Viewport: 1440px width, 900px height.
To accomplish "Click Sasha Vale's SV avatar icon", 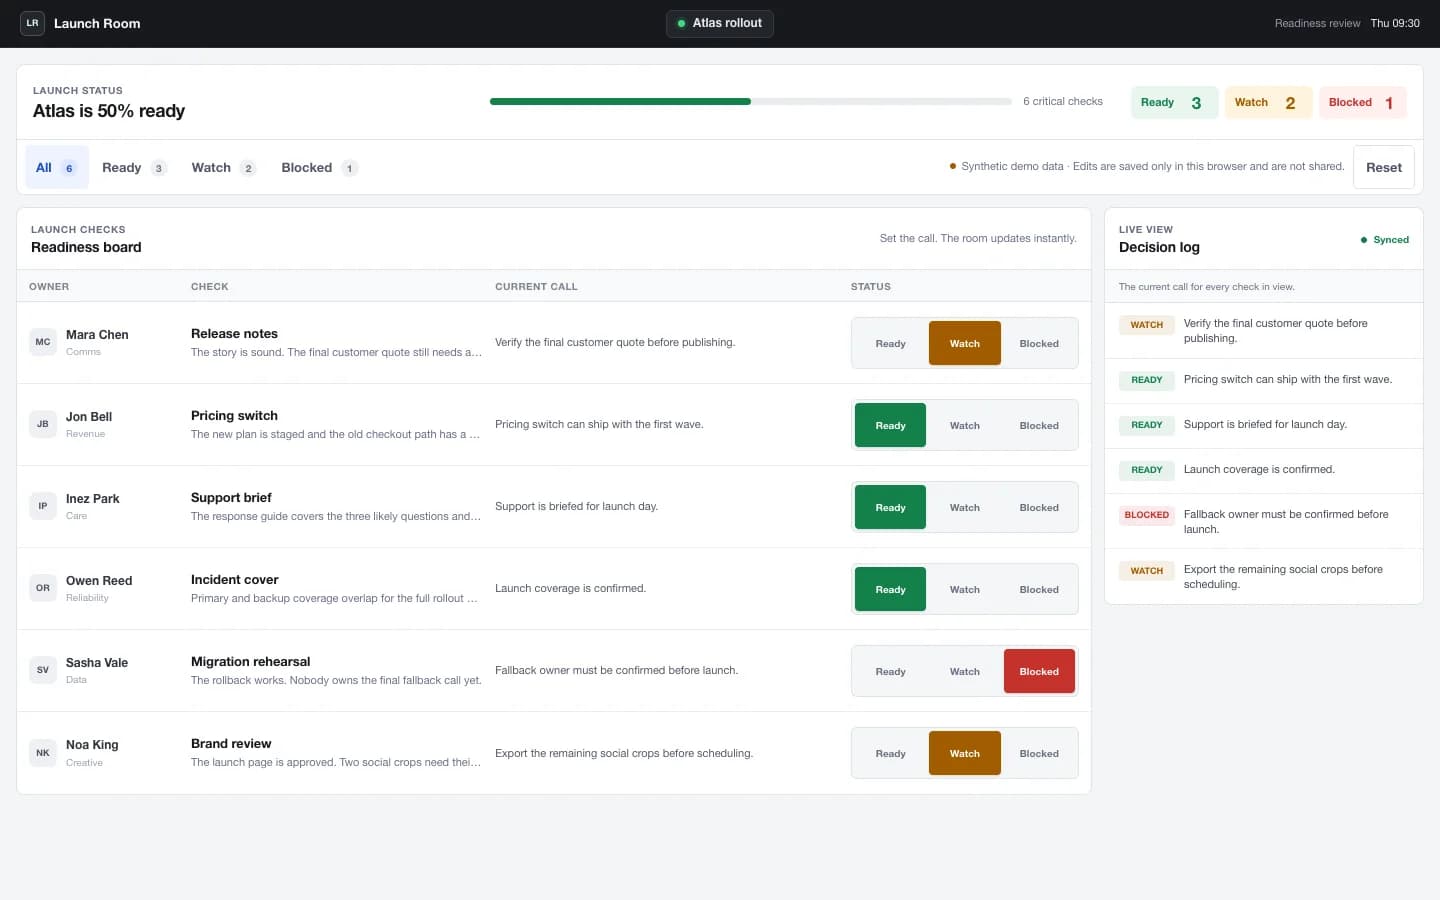I will click(x=43, y=670).
